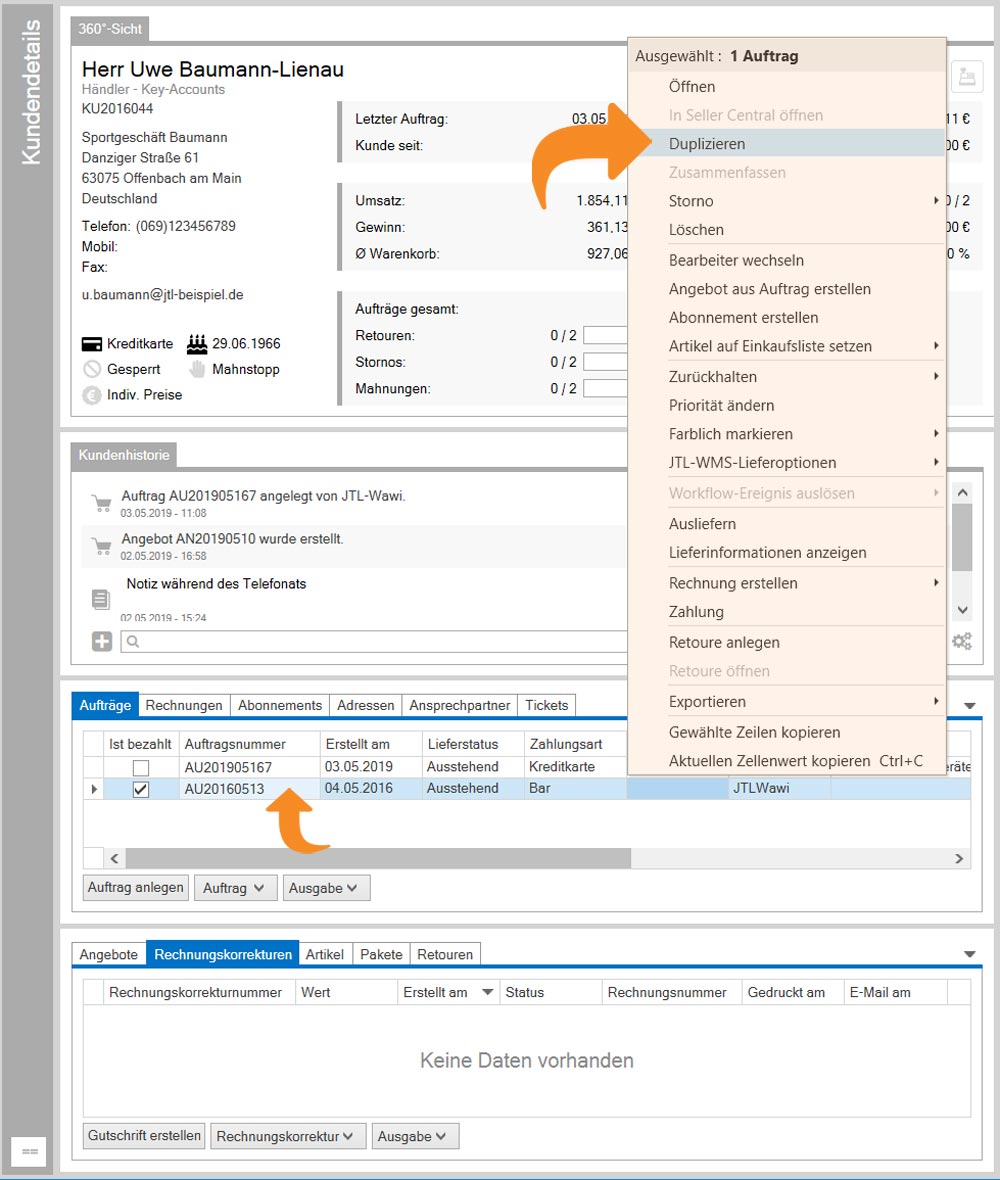Click the Indiv. Preise euro icon
This screenshot has height=1180, width=1000.
click(92, 395)
